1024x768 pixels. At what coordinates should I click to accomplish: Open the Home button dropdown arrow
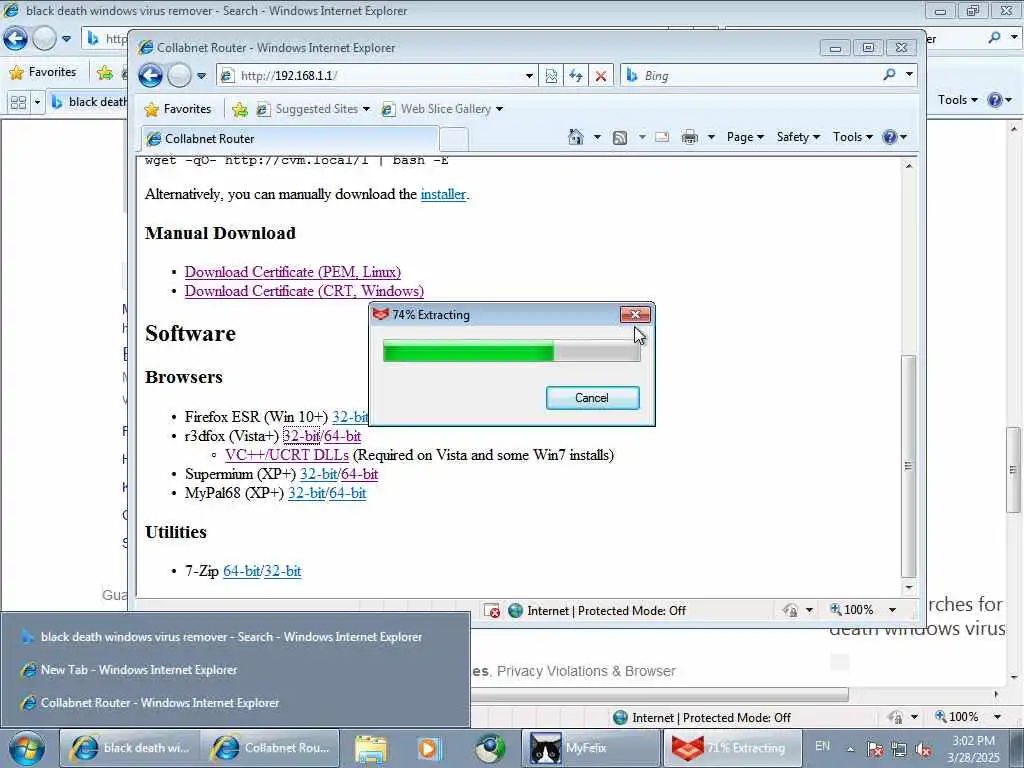[596, 137]
